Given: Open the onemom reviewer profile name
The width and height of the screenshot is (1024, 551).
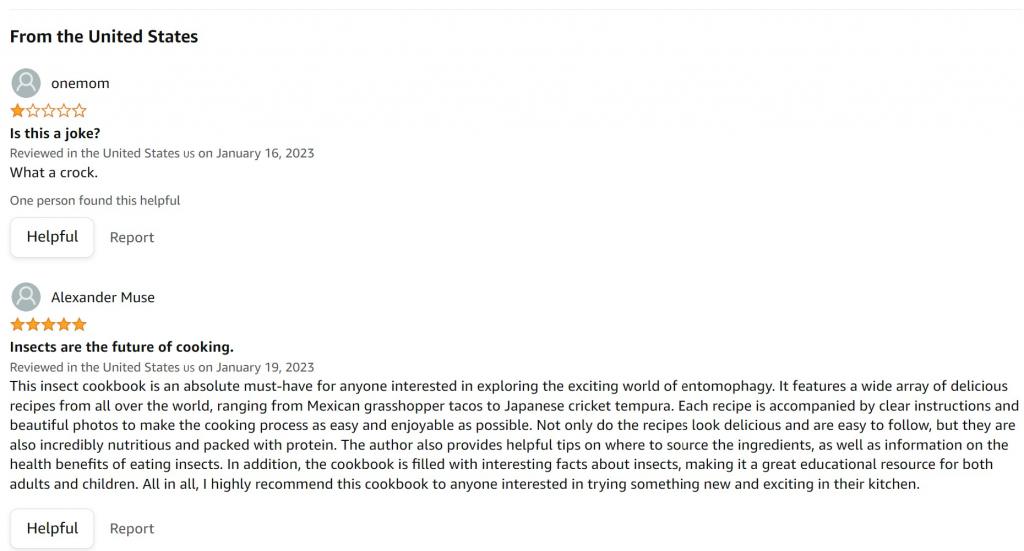Looking at the screenshot, I should pos(80,83).
